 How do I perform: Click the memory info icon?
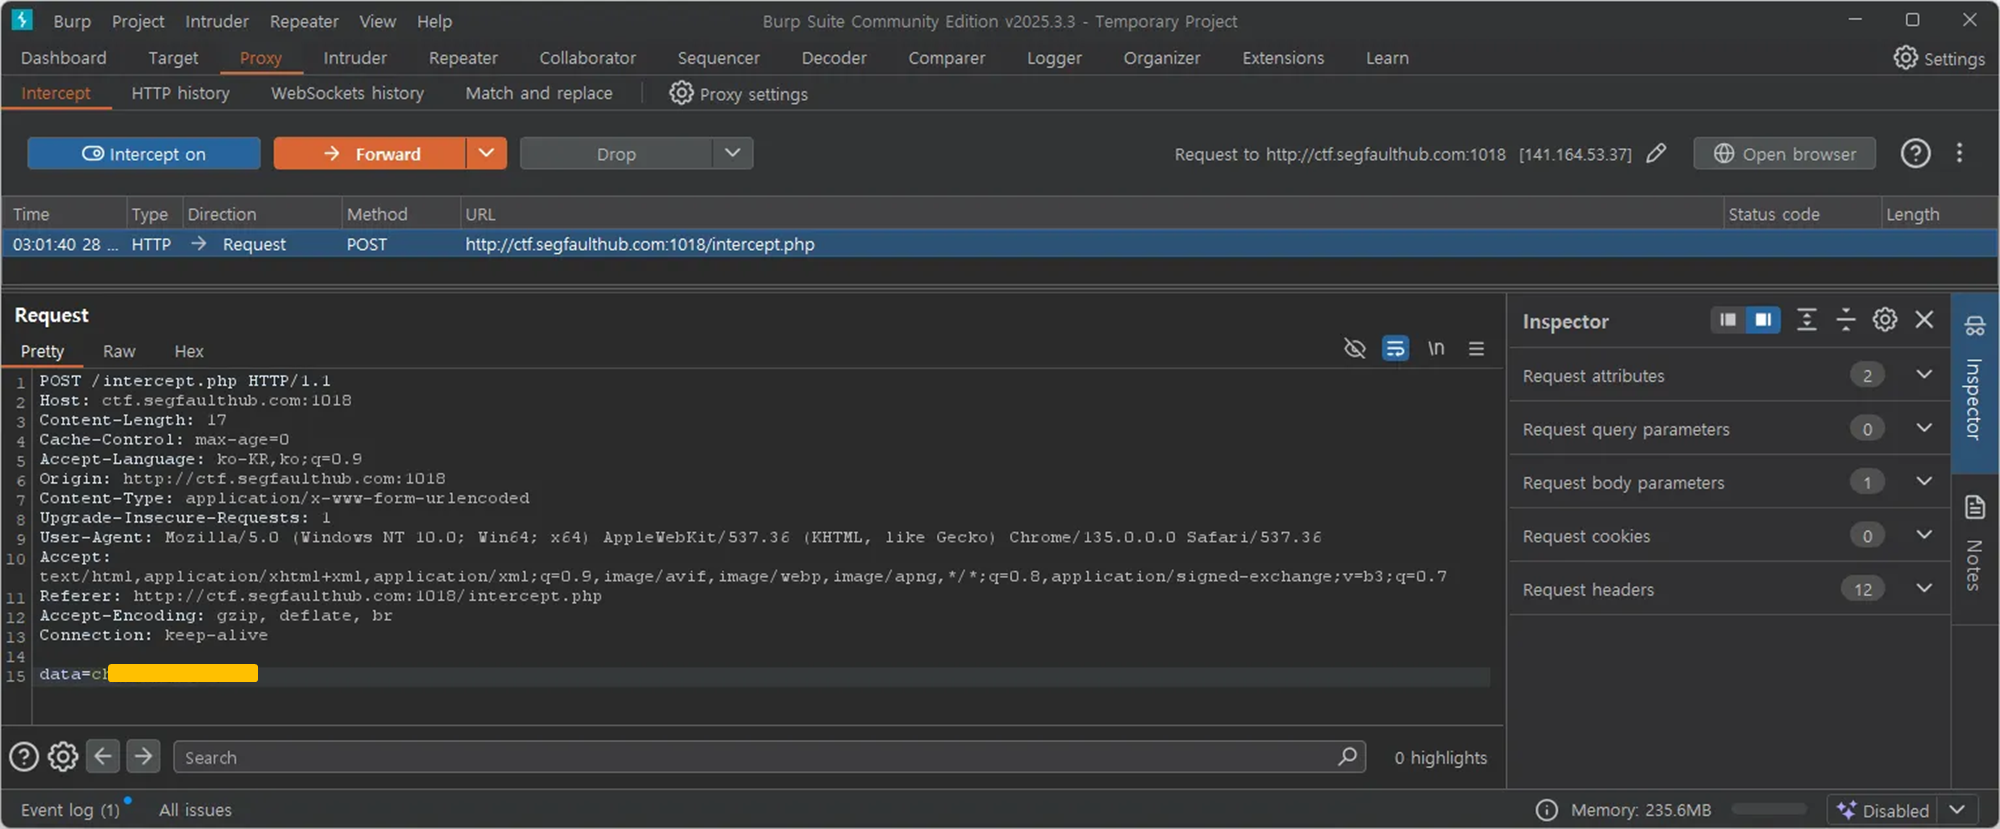click(x=1546, y=810)
